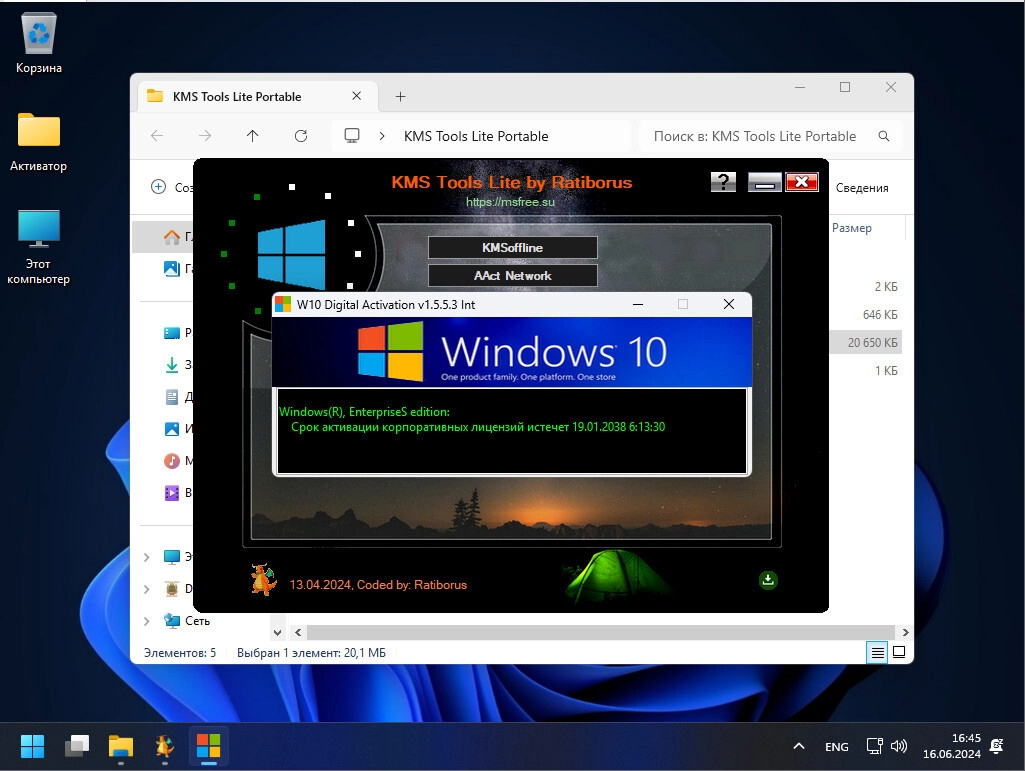
Task: Expand the address bar path chevron
Action: pyautogui.click(x=383, y=136)
